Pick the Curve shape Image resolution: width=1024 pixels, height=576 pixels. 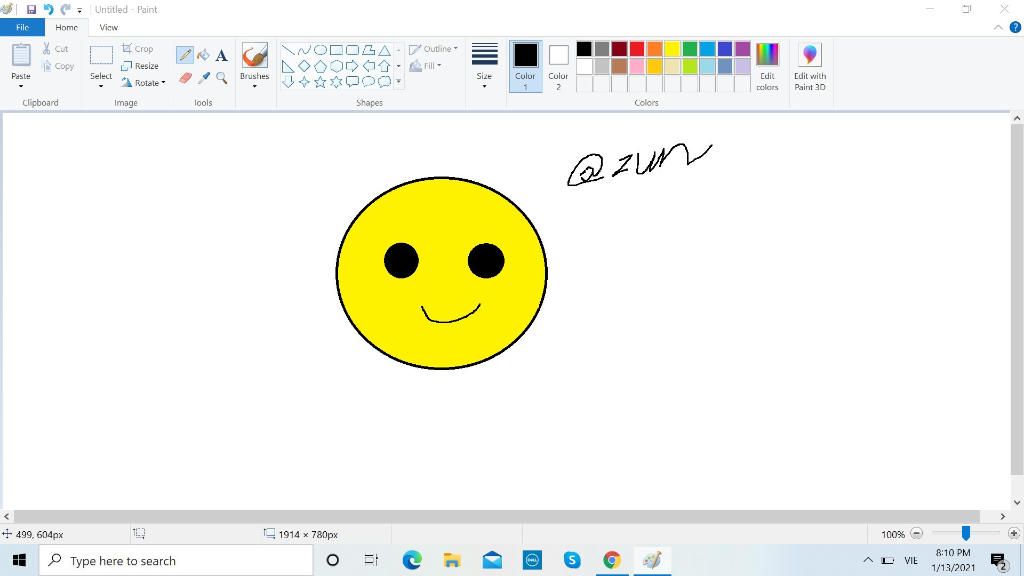[x=304, y=50]
